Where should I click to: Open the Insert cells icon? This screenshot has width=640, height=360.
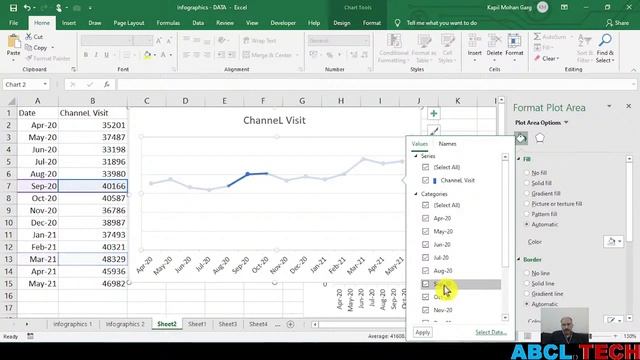click(475, 41)
